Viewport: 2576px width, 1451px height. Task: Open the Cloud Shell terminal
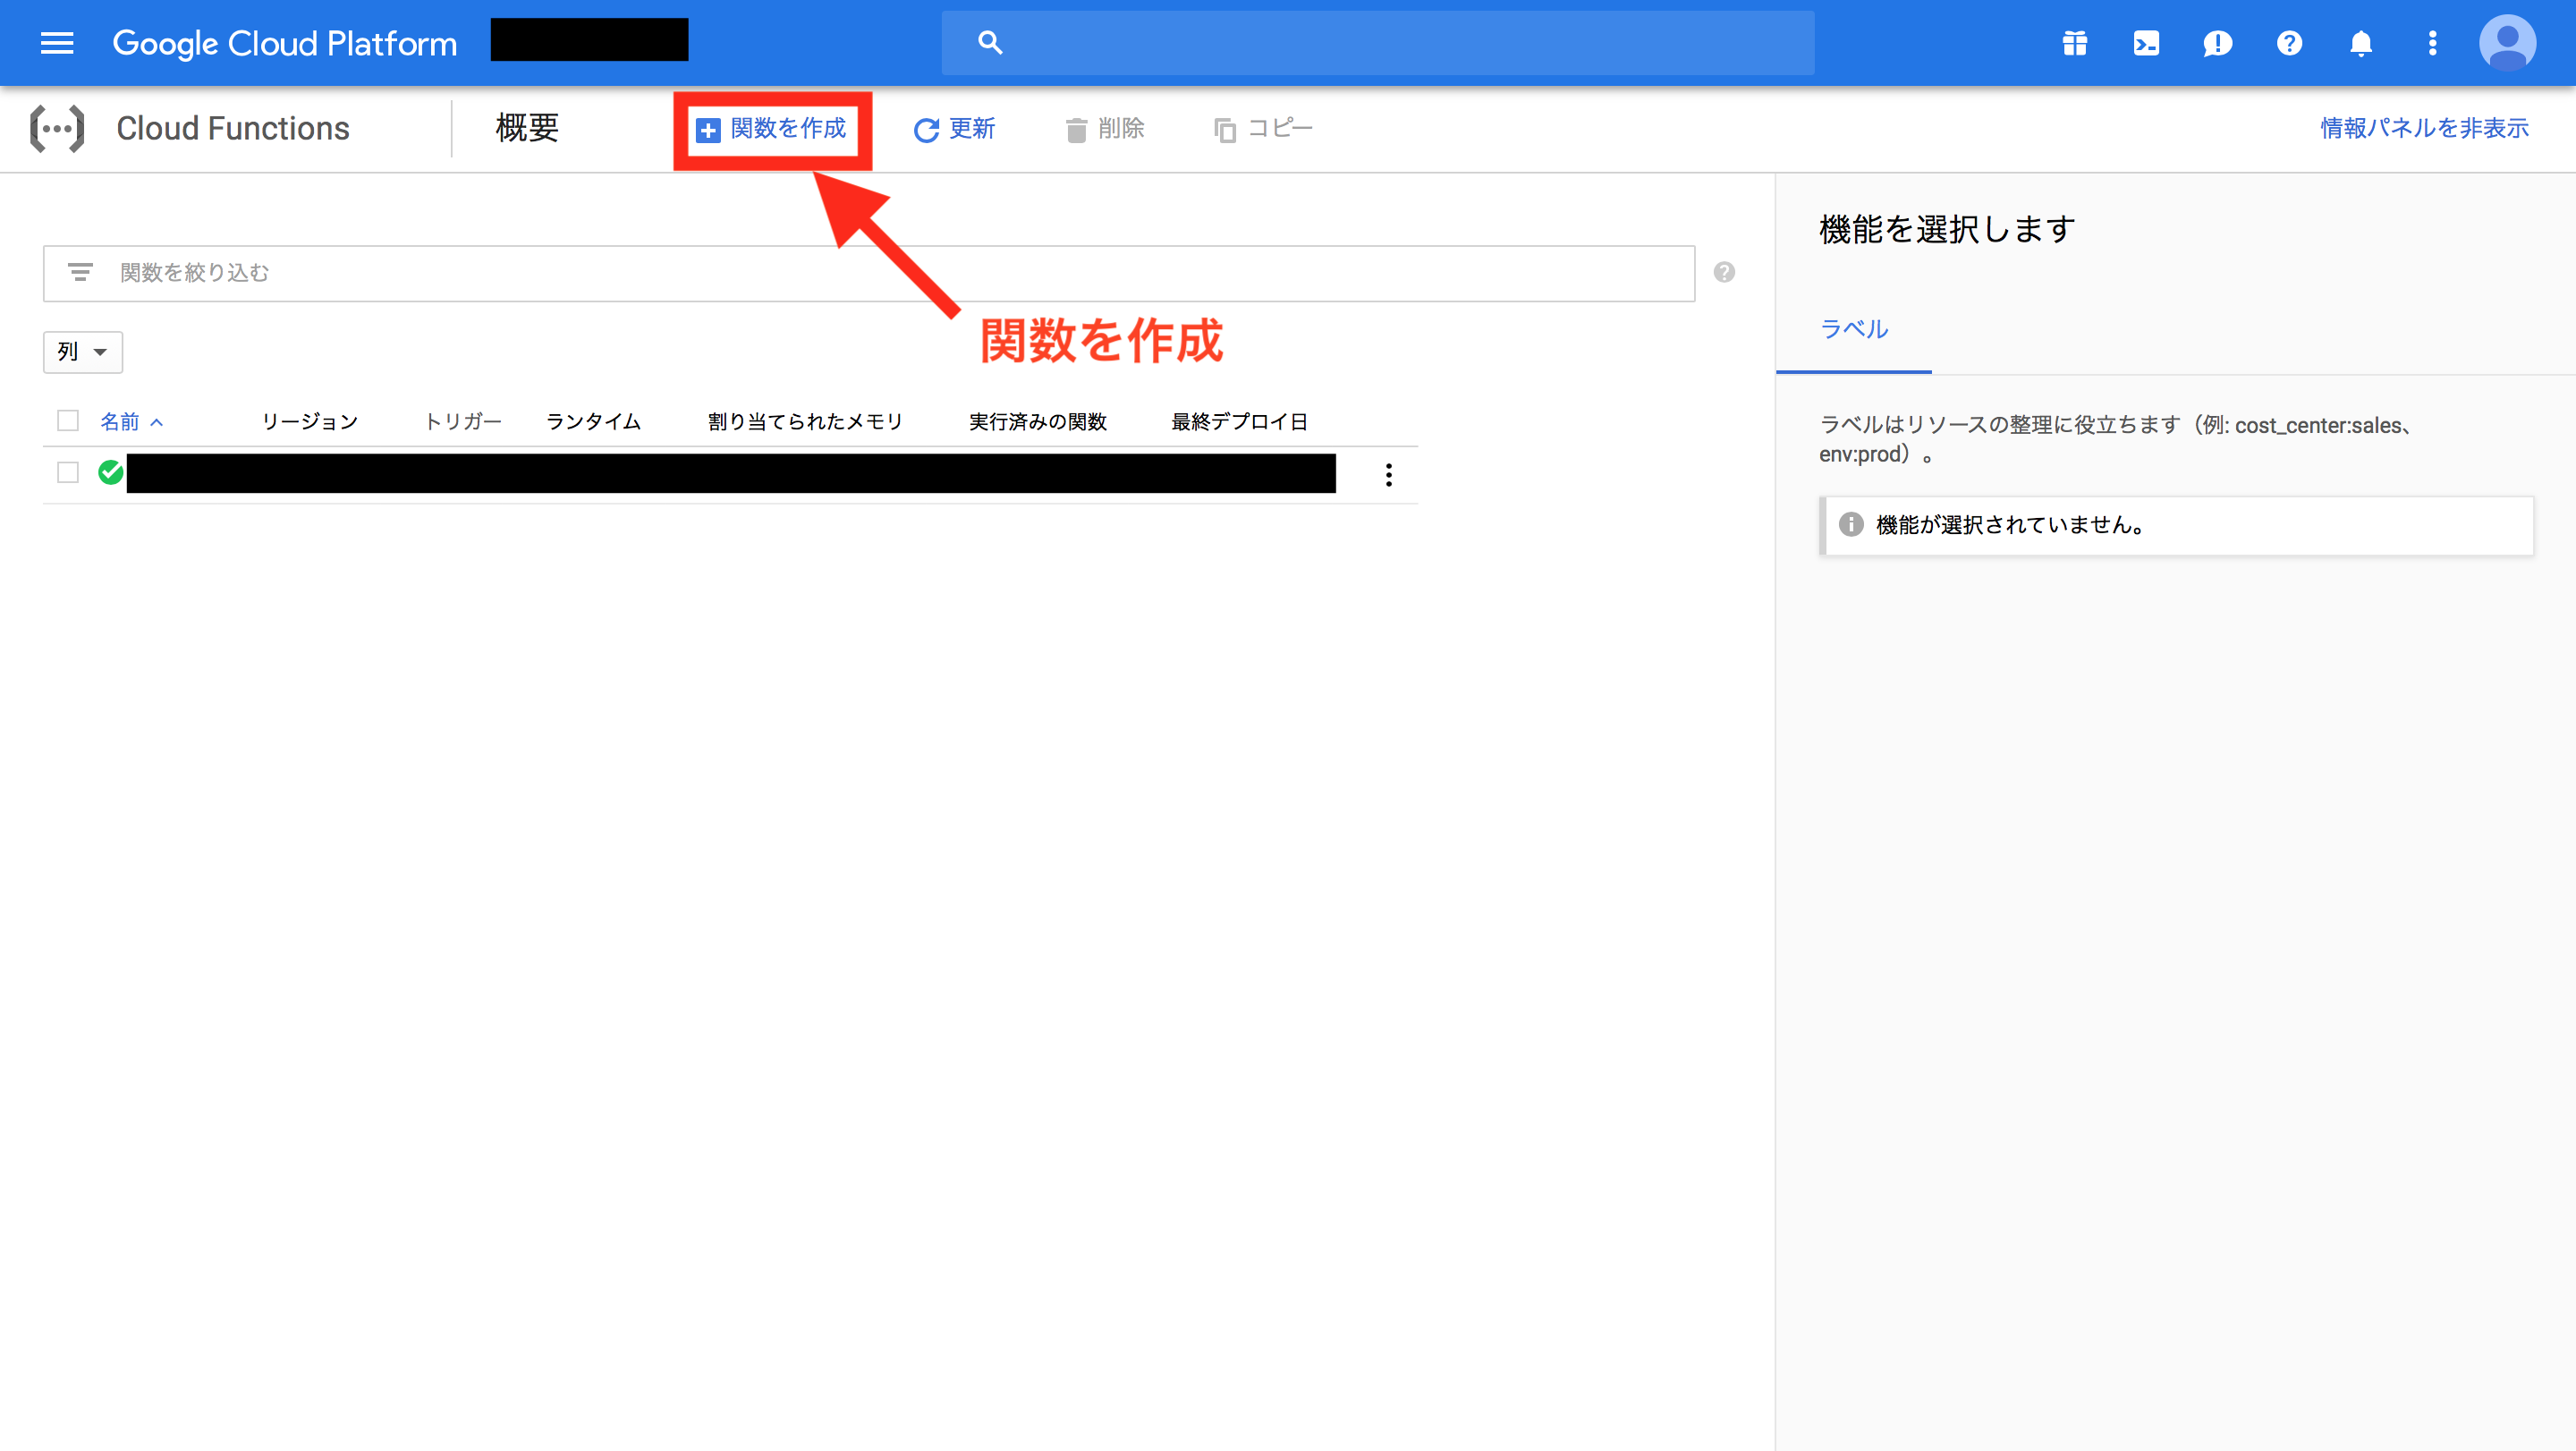click(x=2145, y=43)
